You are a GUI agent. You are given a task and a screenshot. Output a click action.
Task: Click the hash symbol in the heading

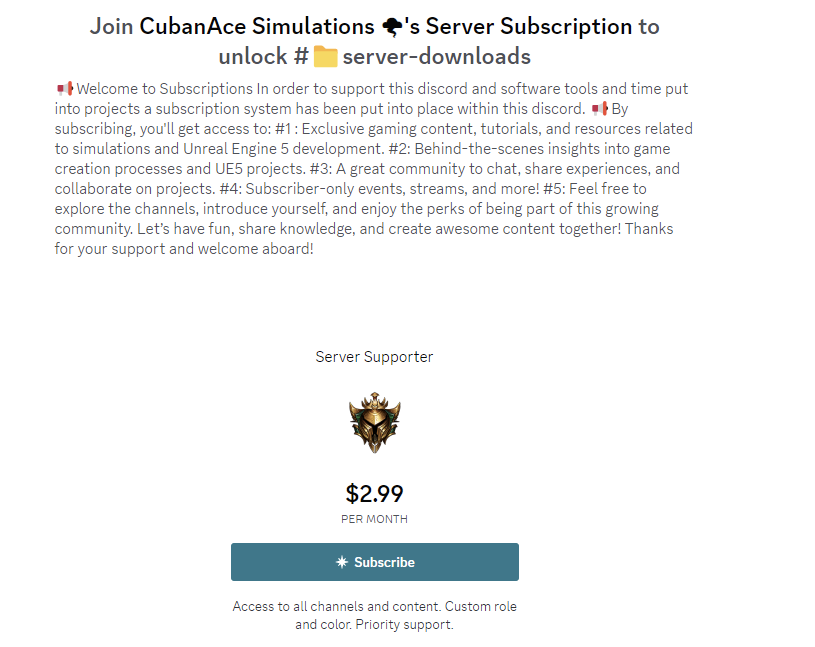[301, 56]
